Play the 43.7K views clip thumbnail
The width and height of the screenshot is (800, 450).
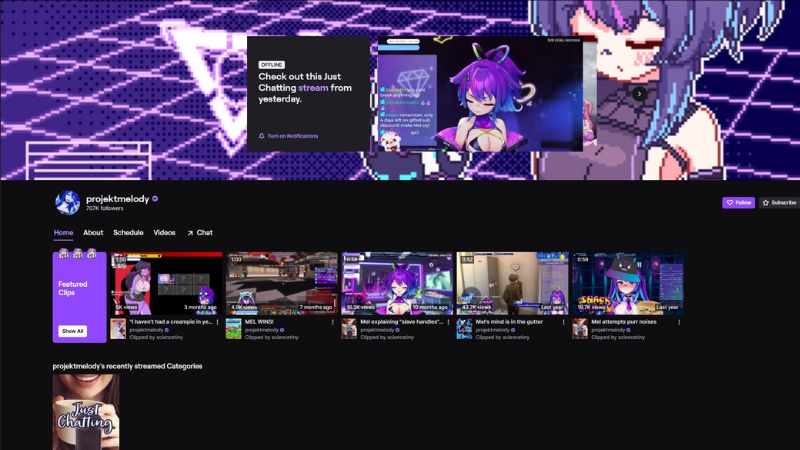pos(512,283)
